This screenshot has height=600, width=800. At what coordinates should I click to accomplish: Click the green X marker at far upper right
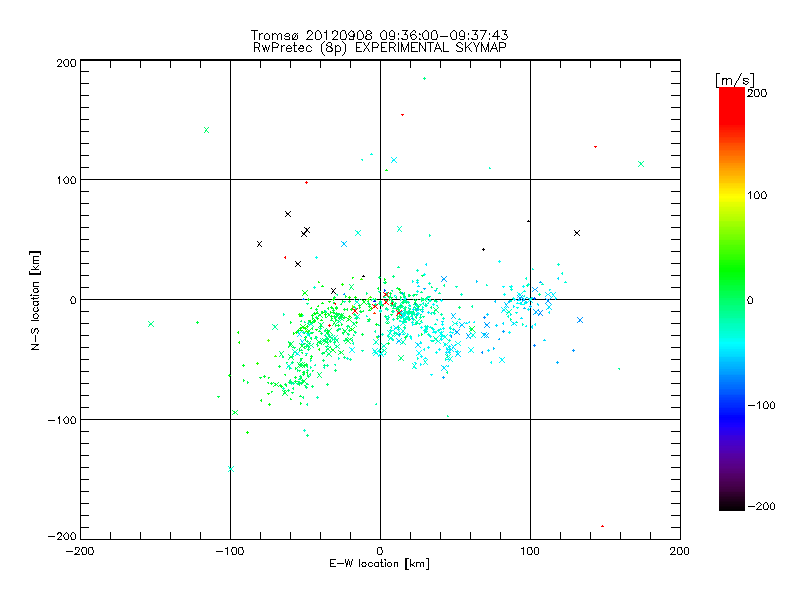click(x=641, y=164)
